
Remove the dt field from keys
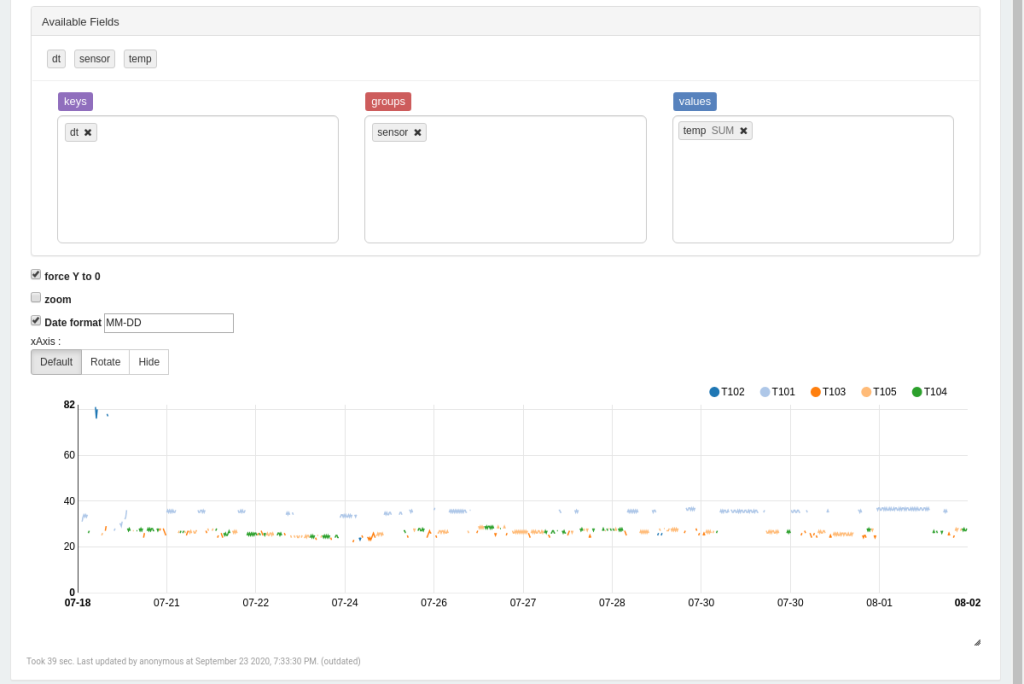point(88,132)
